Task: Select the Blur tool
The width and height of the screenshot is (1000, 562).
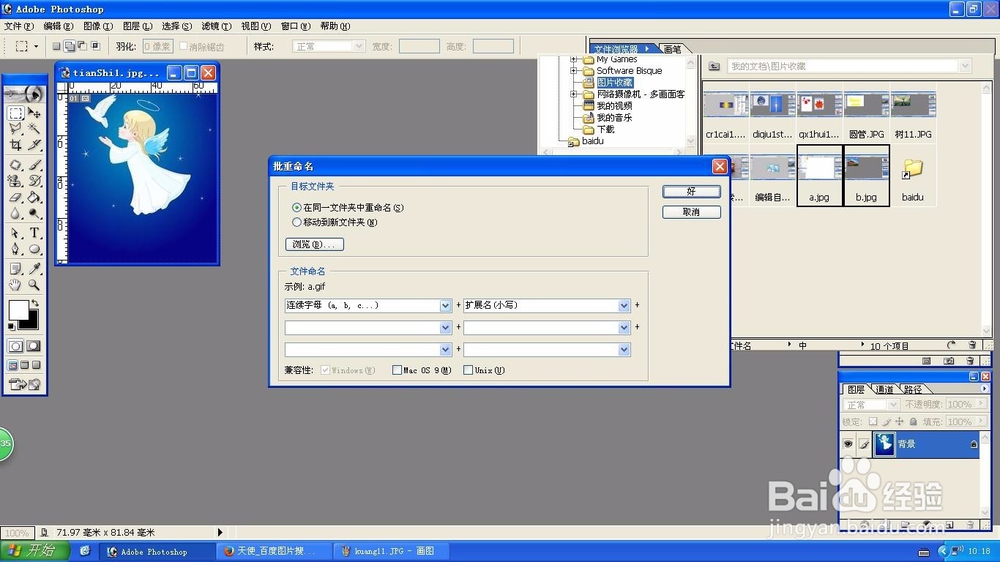Action: click(15, 213)
